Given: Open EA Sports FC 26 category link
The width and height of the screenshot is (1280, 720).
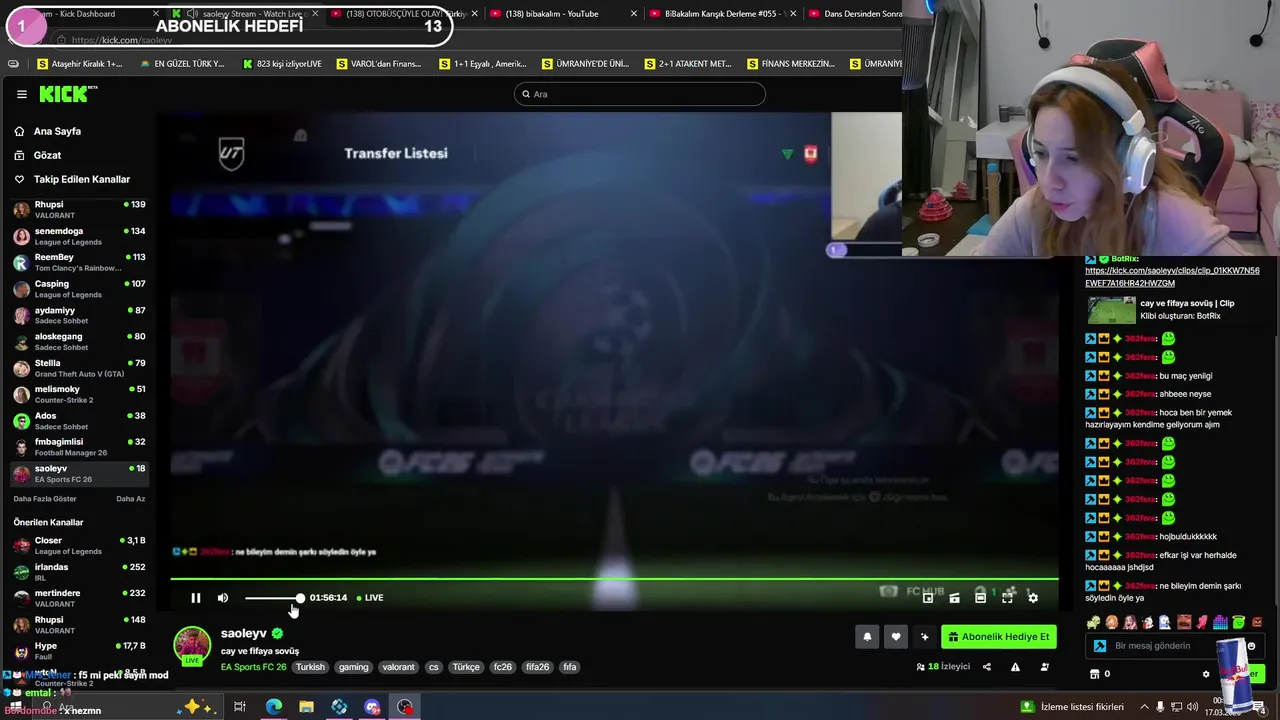Looking at the screenshot, I should click(253, 667).
